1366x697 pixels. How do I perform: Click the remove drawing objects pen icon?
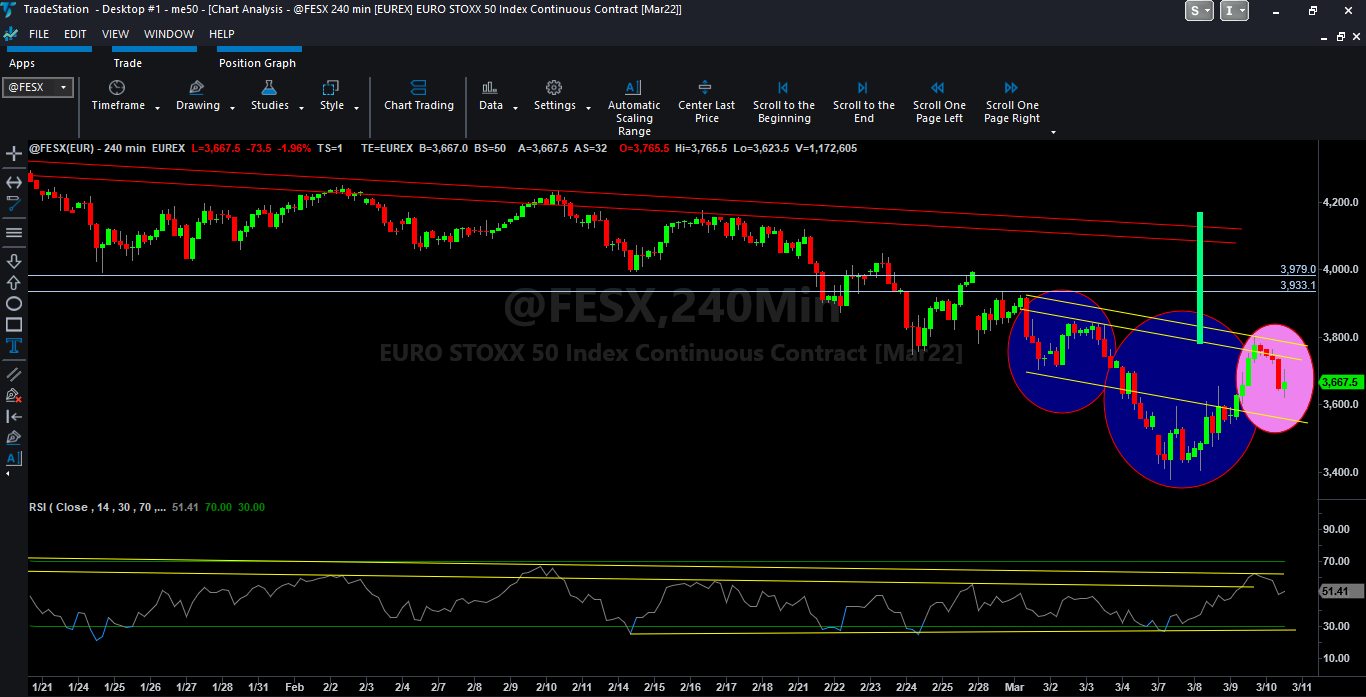coord(14,395)
